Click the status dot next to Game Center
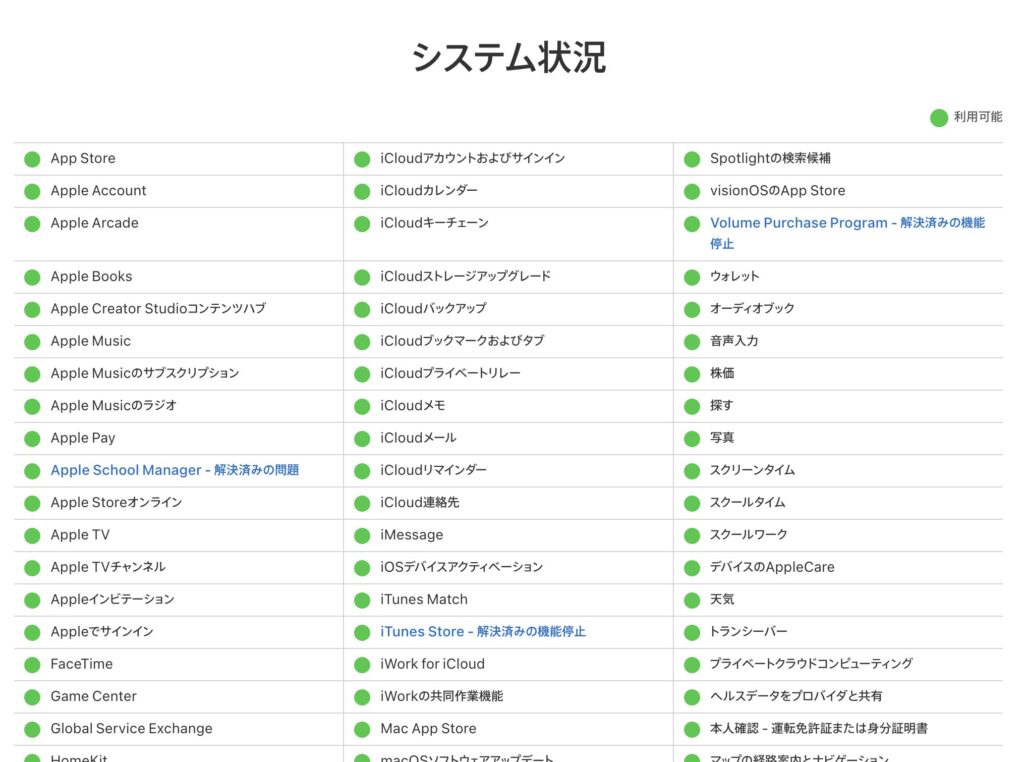Image resolution: width=1024 pixels, height=762 pixels. [32, 697]
